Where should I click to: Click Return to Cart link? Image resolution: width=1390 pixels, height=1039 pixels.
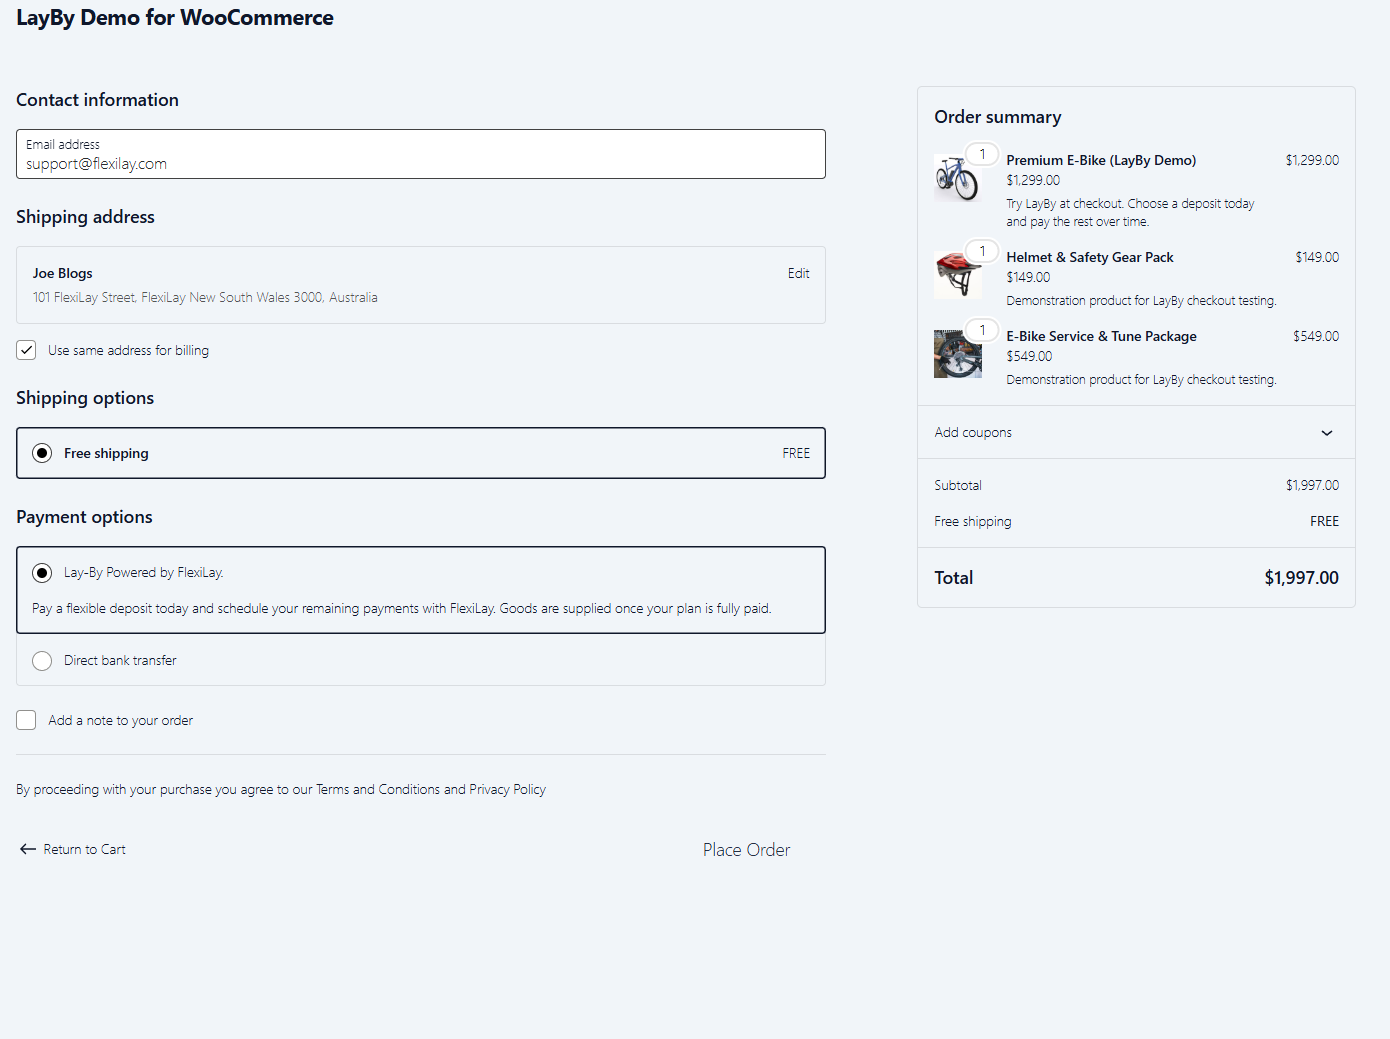(84, 849)
